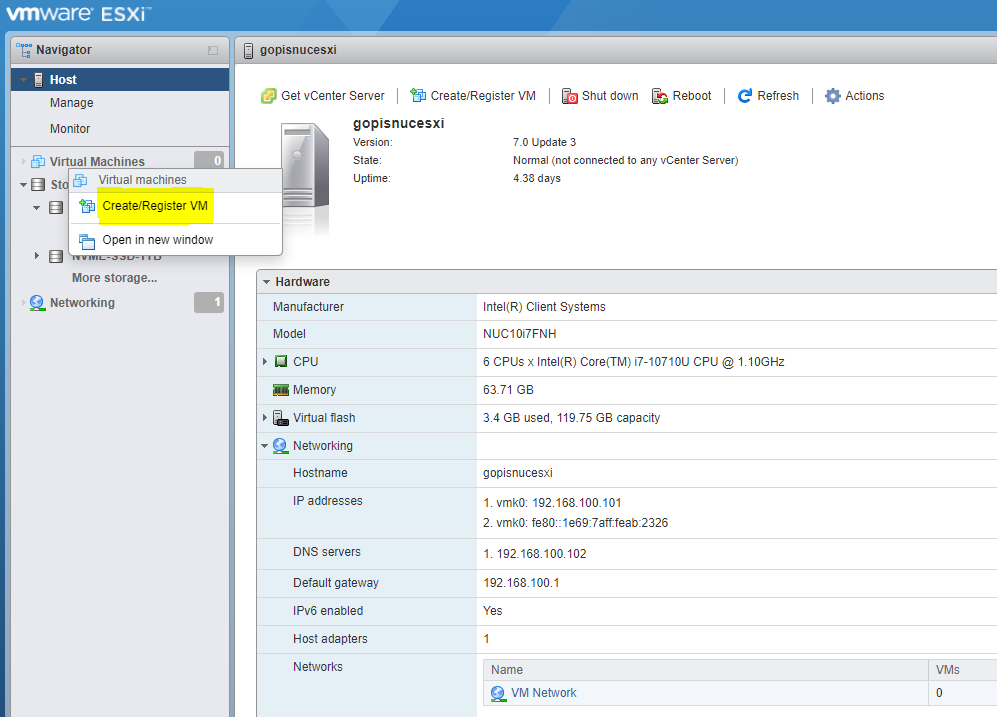Image resolution: width=997 pixels, height=717 pixels.
Task: Expand the Networking tree node in Navigator
Action: [x=24, y=303]
